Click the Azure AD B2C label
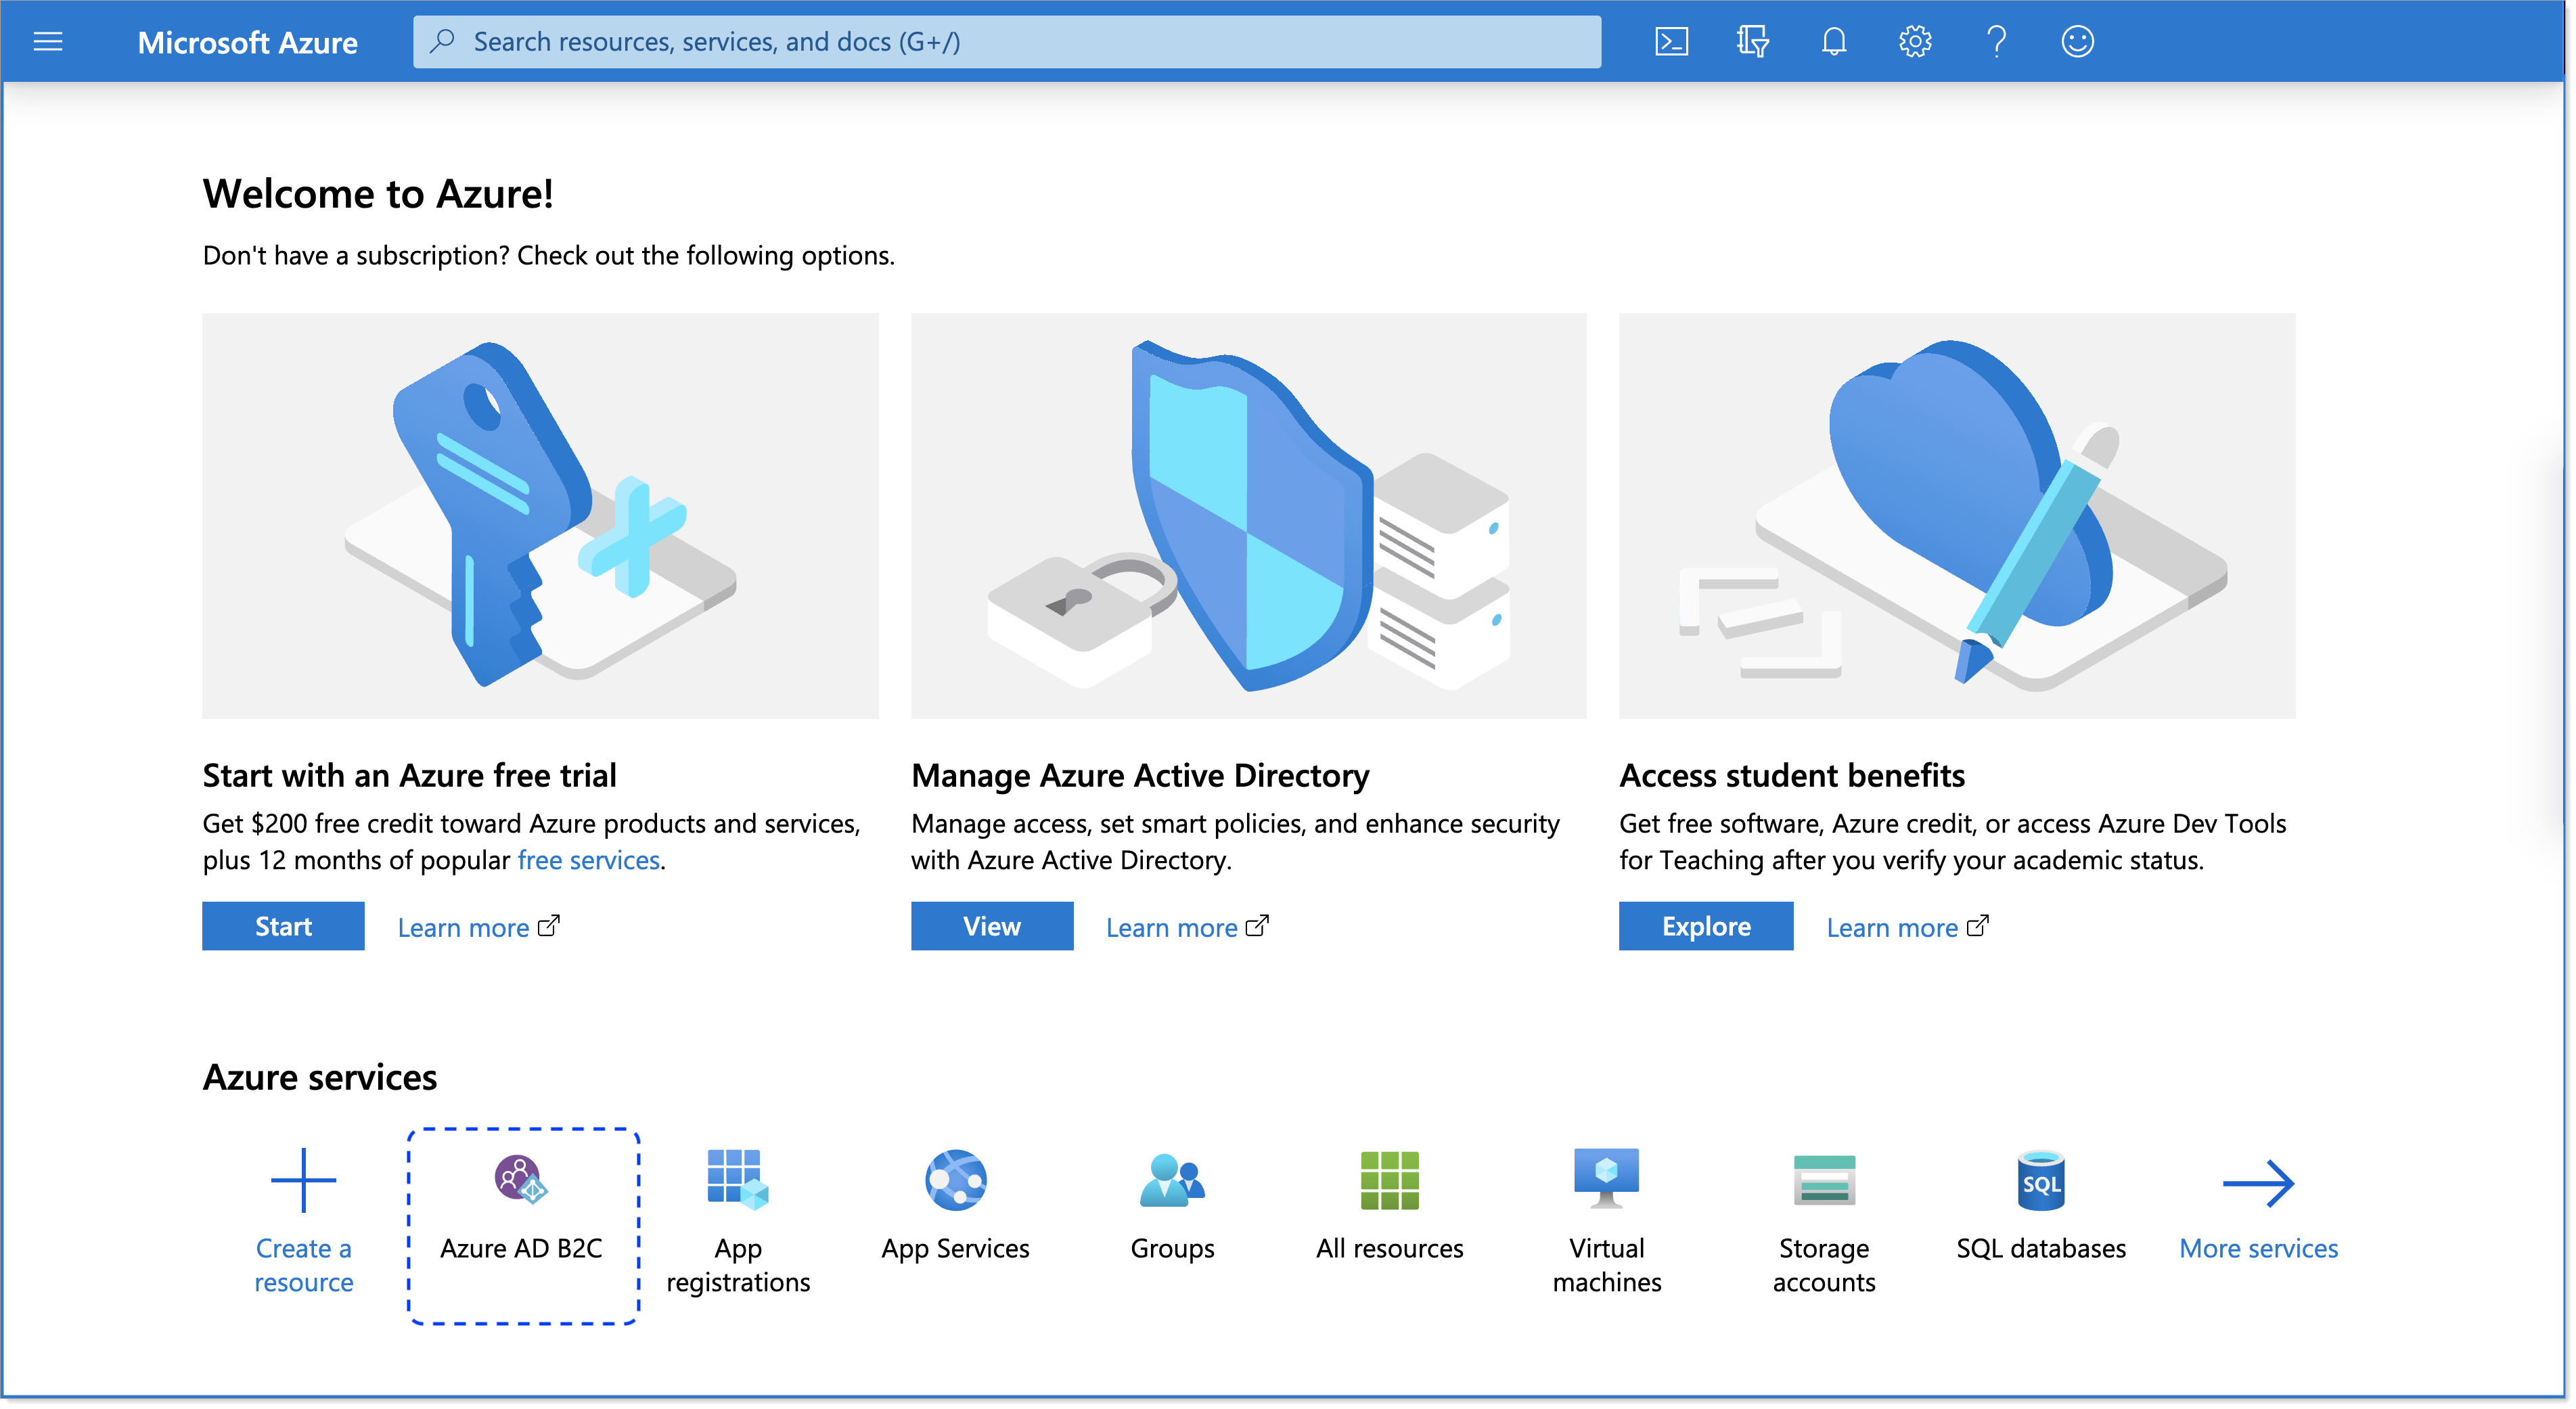The height and width of the screenshot is (1409, 2576). coord(521,1248)
